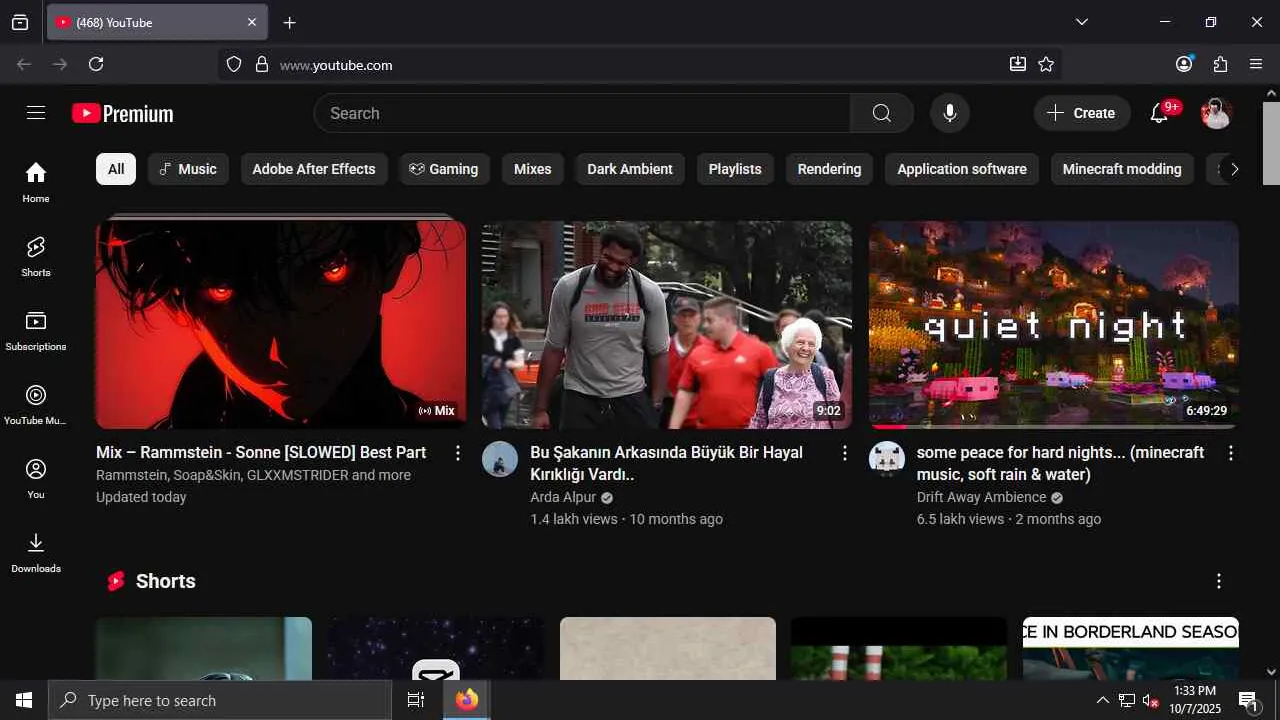Visit the Arda Alpur channel name
This screenshot has width=1280, height=720.
[563, 497]
